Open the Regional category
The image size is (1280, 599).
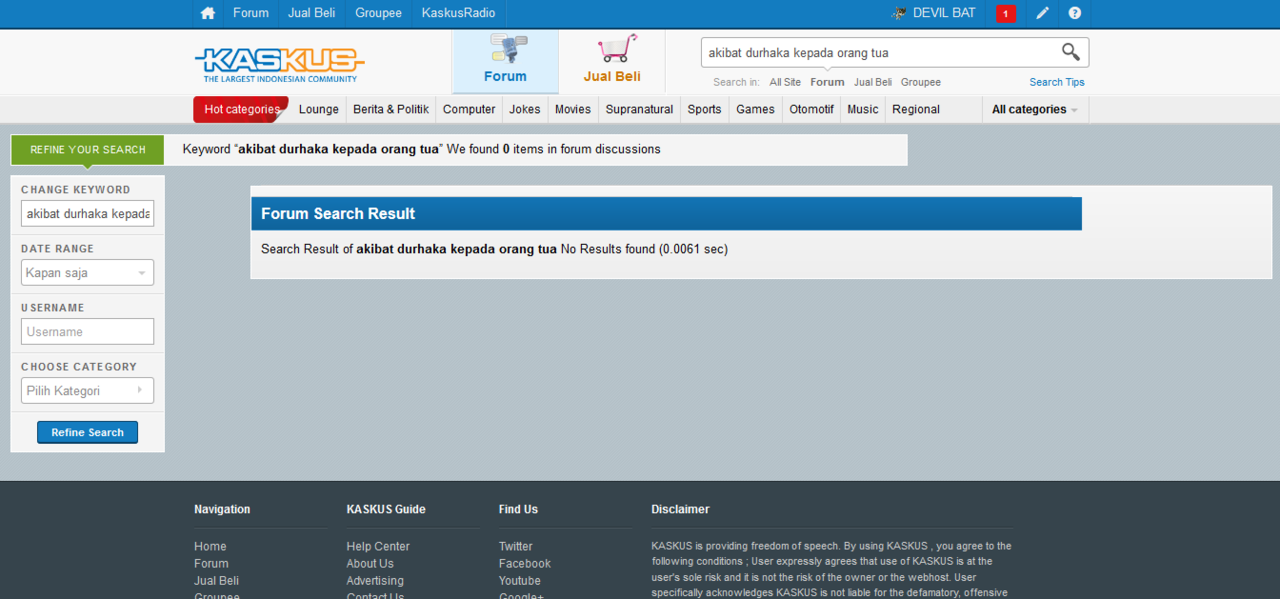[x=916, y=109]
